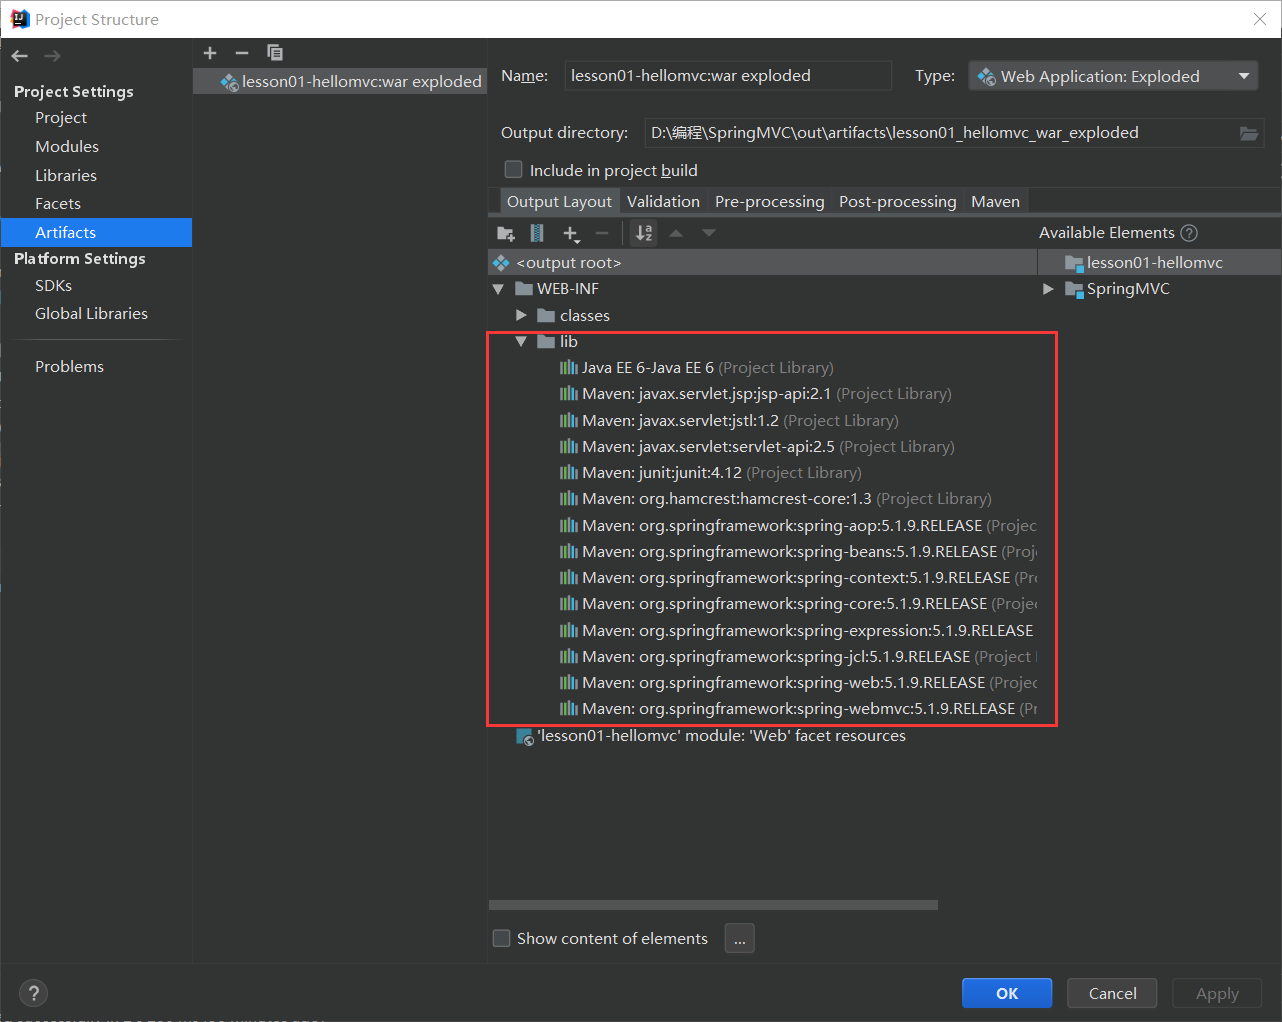Viewport: 1282px width, 1022px height.
Task: Select lesson01-hellomvc:war exploded artifact
Action: (x=340, y=82)
